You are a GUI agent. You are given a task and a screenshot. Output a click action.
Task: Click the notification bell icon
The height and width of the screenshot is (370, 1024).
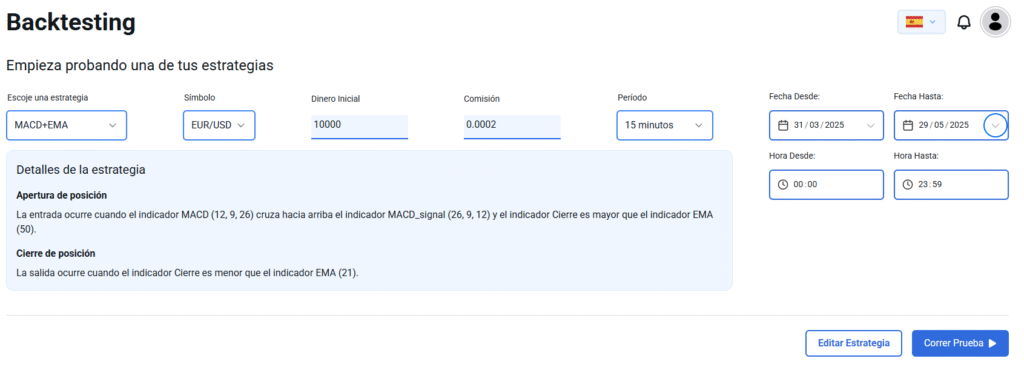(963, 22)
